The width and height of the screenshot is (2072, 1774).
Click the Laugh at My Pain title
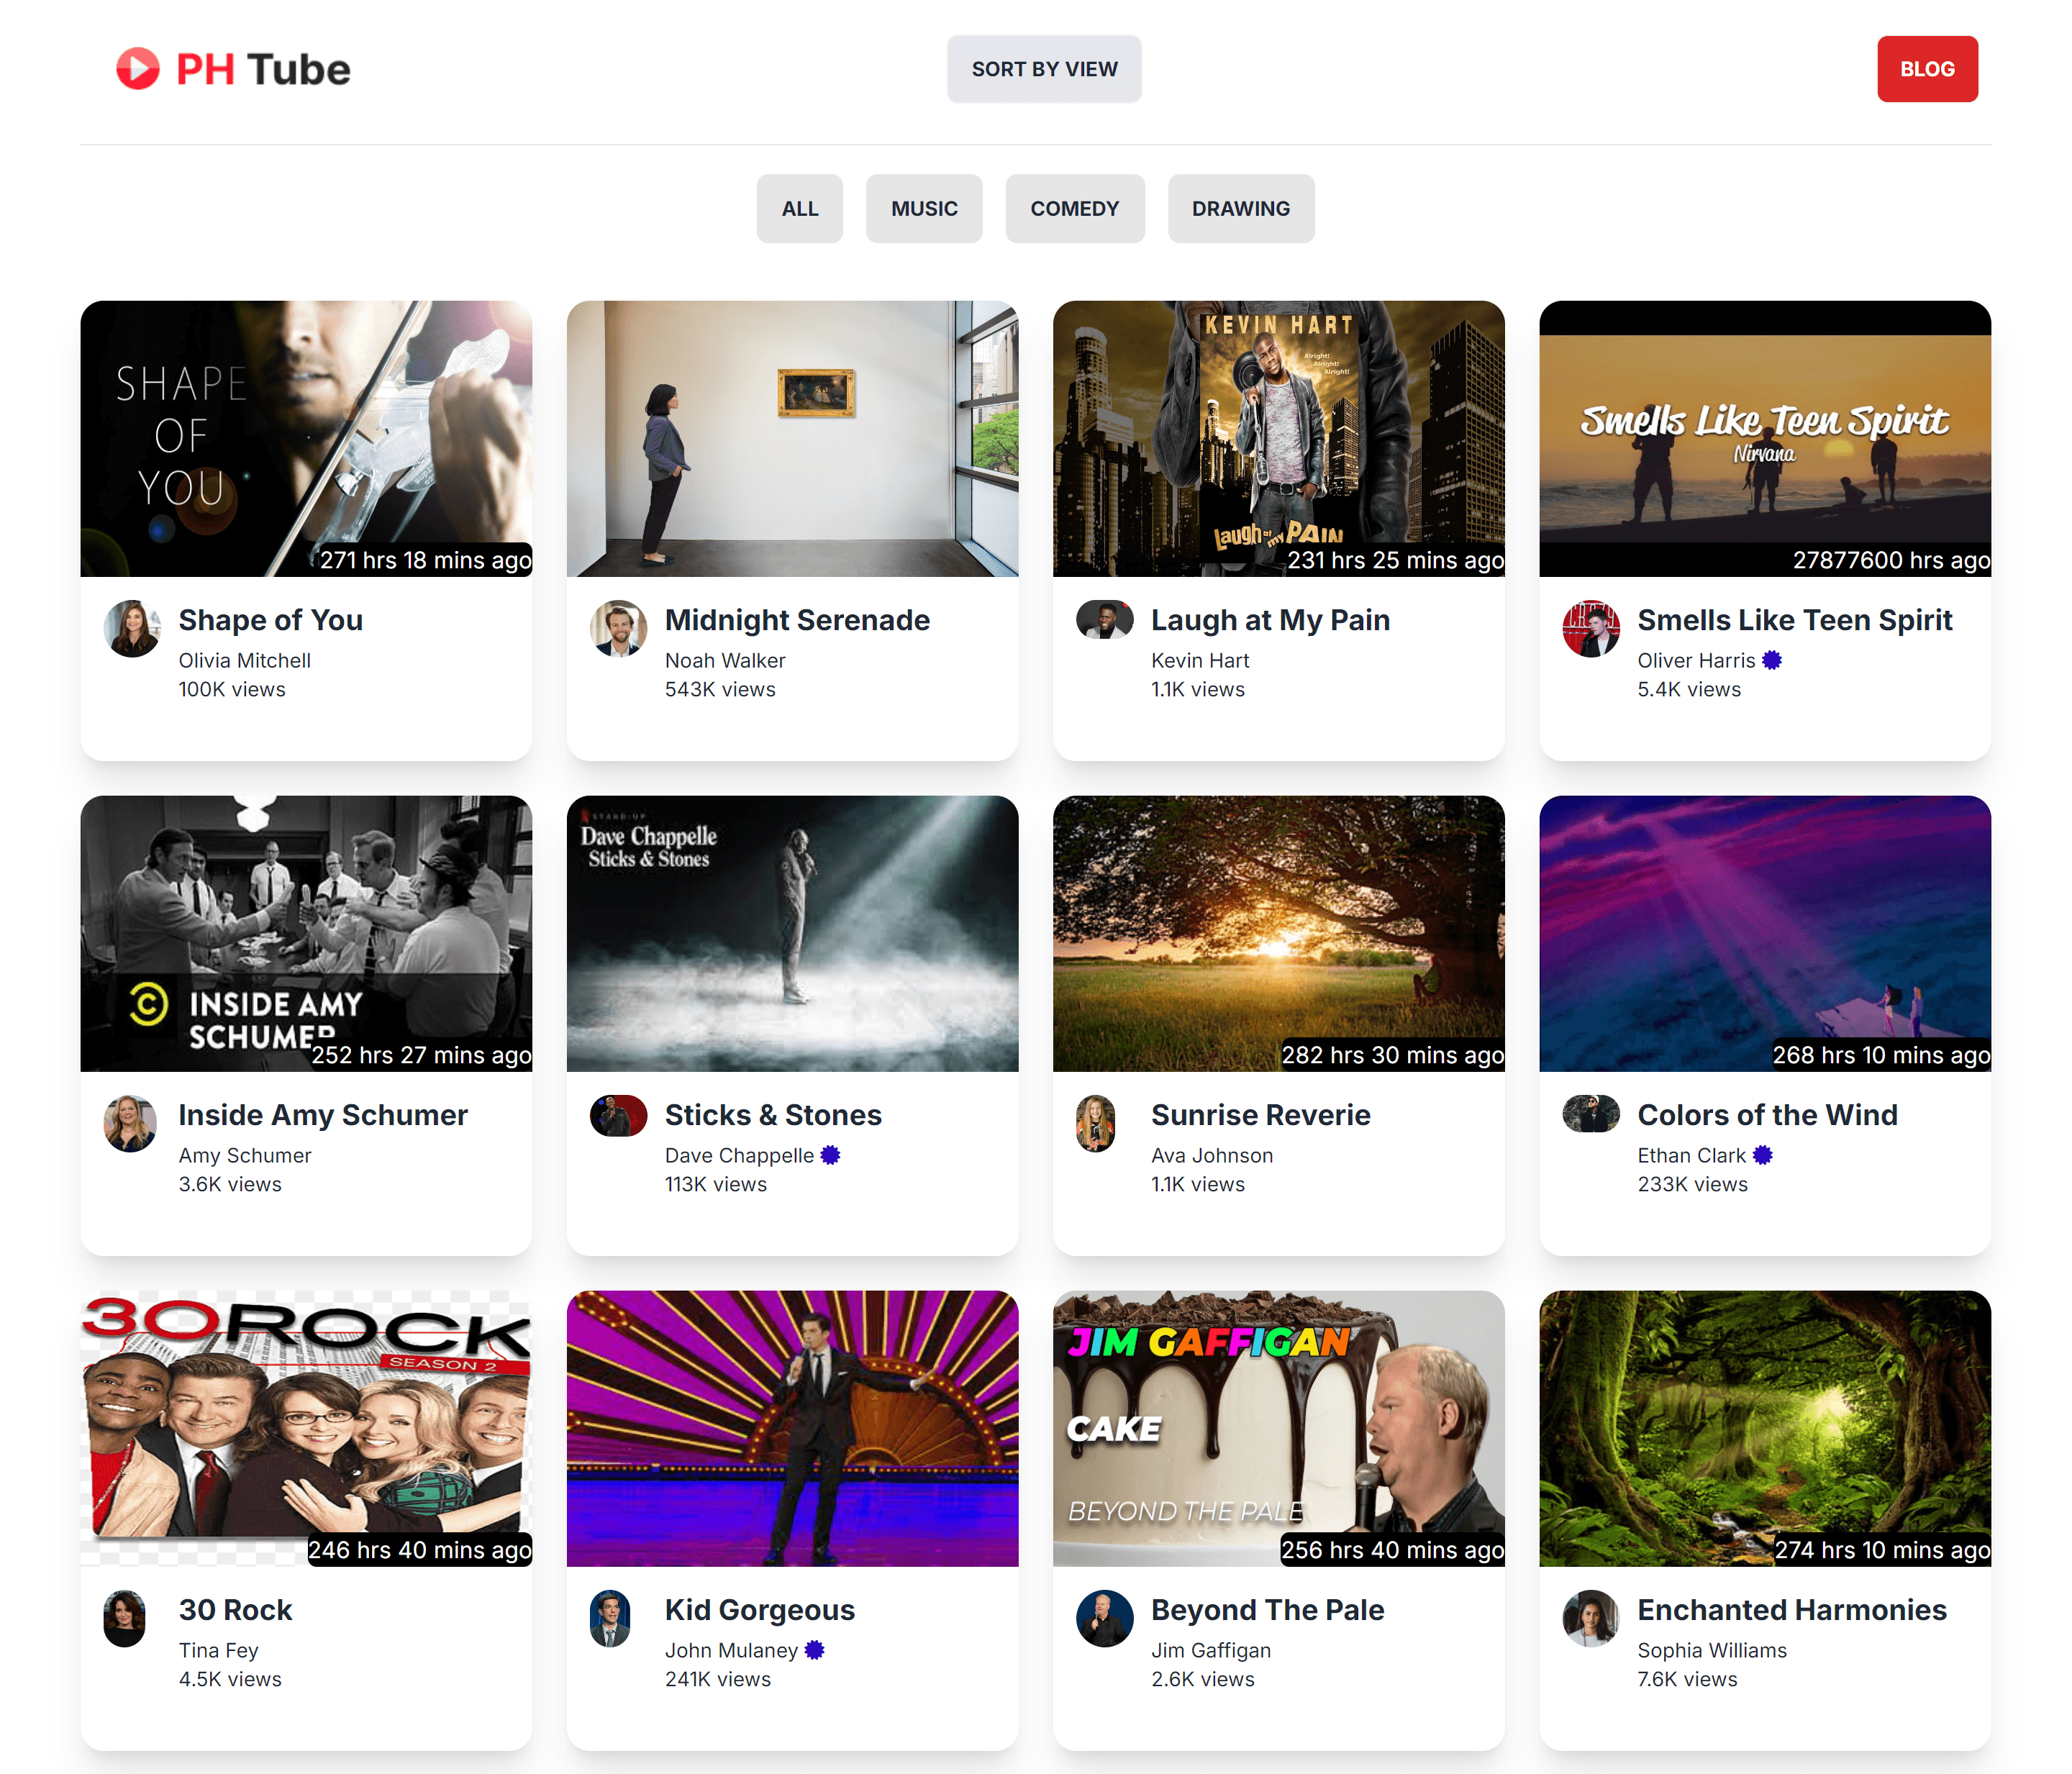[1270, 620]
